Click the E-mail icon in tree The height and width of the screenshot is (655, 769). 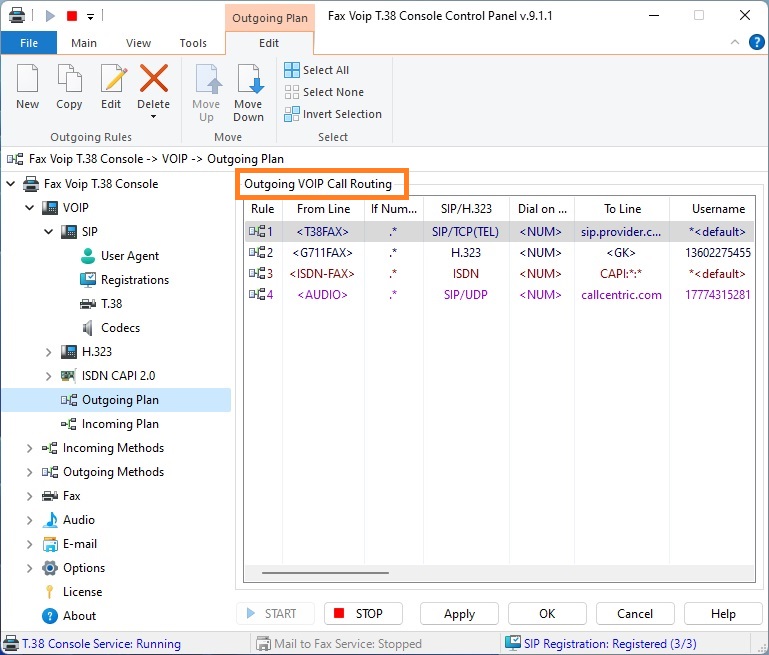point(50,544)
